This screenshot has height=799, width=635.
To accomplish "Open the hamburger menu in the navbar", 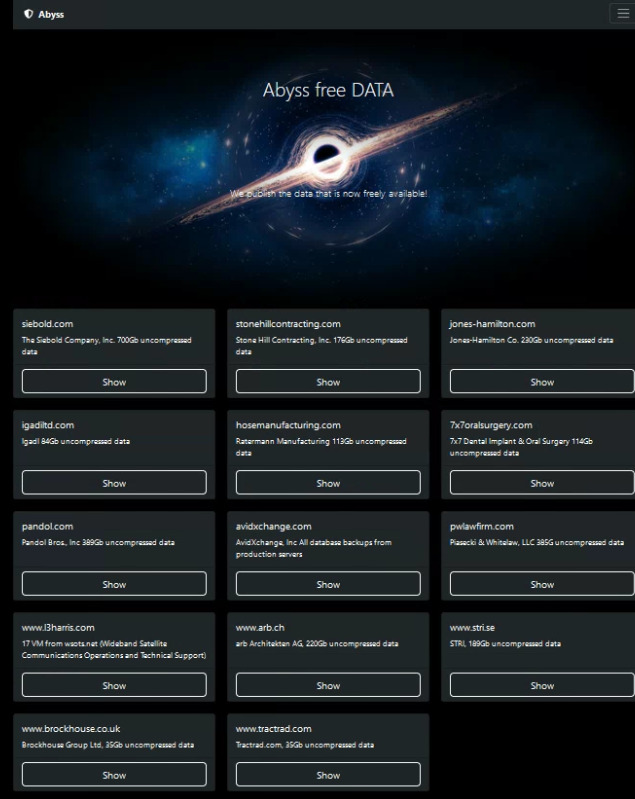I will [624, 13].
